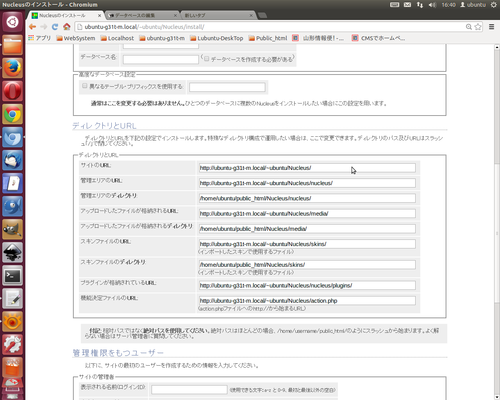
Task: Open the system power gear menu
Action: 494,5
